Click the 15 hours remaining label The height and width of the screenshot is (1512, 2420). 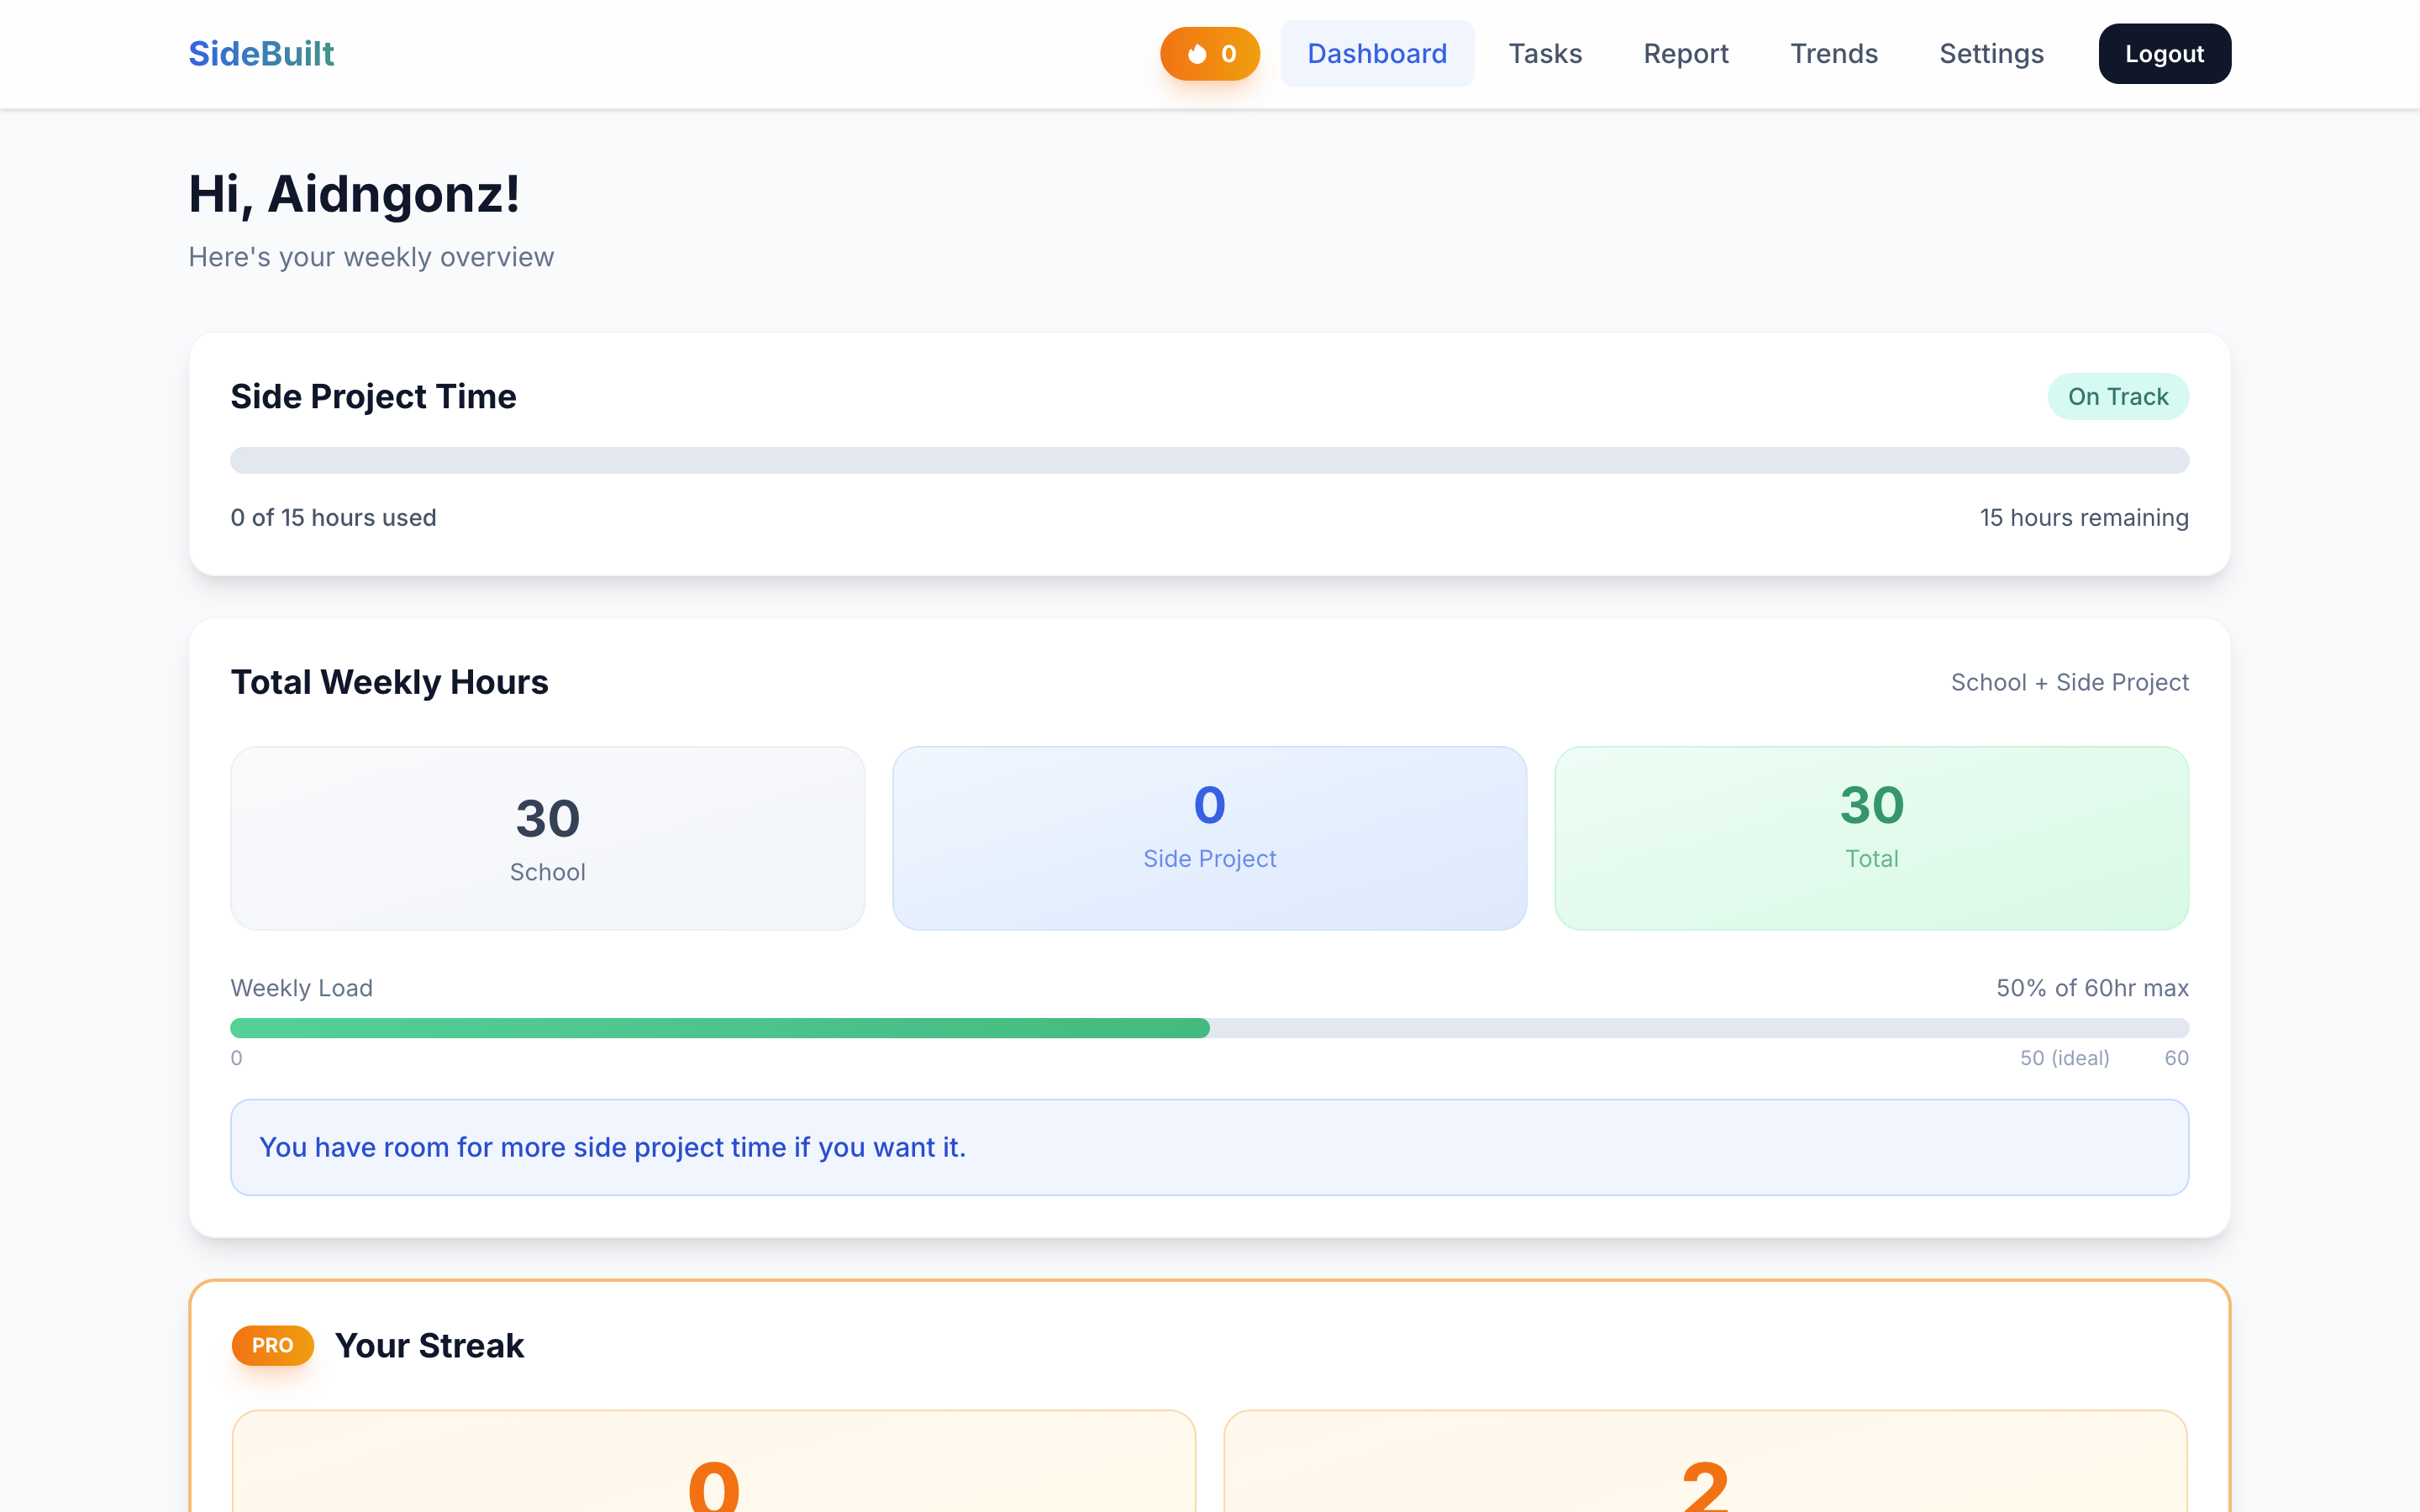[2084, 517]
